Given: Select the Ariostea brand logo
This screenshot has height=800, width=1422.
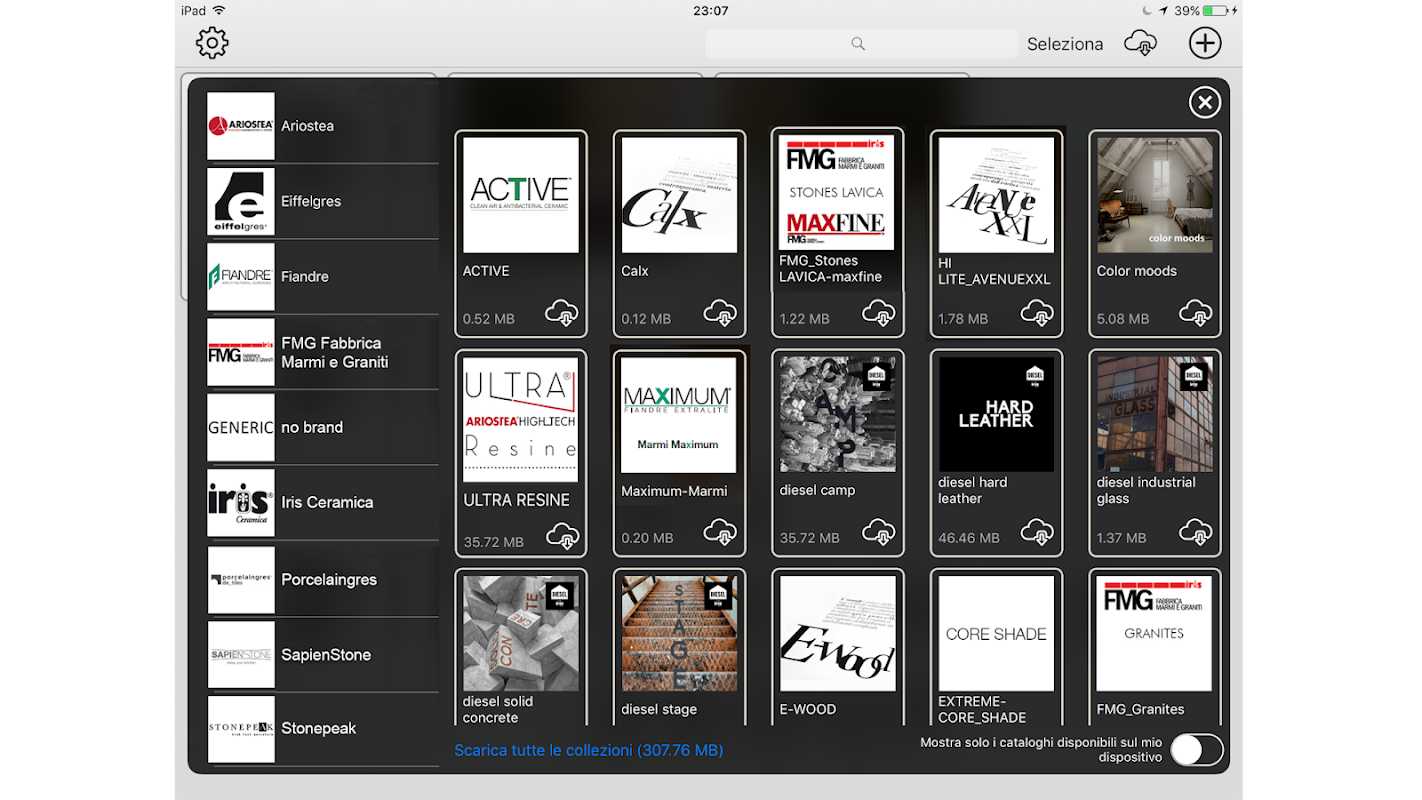Looking at the screenshot, I should point(241,126).
